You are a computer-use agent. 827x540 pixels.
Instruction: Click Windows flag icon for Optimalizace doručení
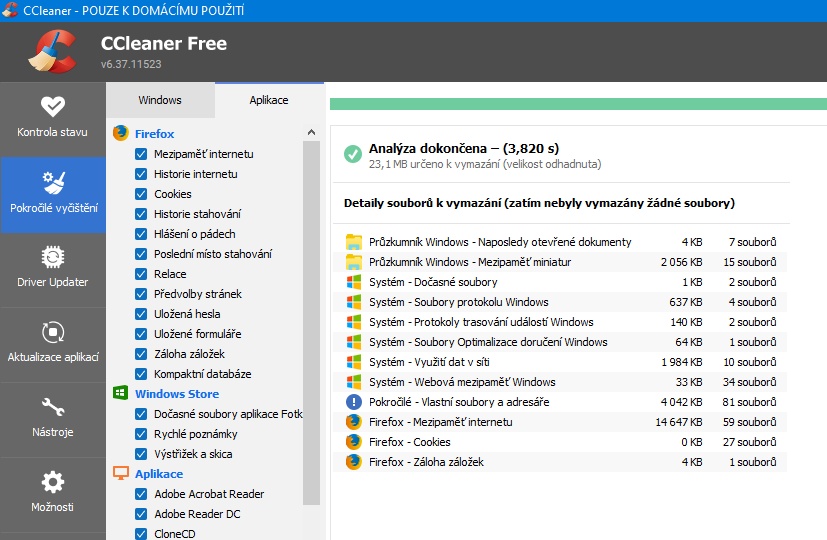point(353,342)
